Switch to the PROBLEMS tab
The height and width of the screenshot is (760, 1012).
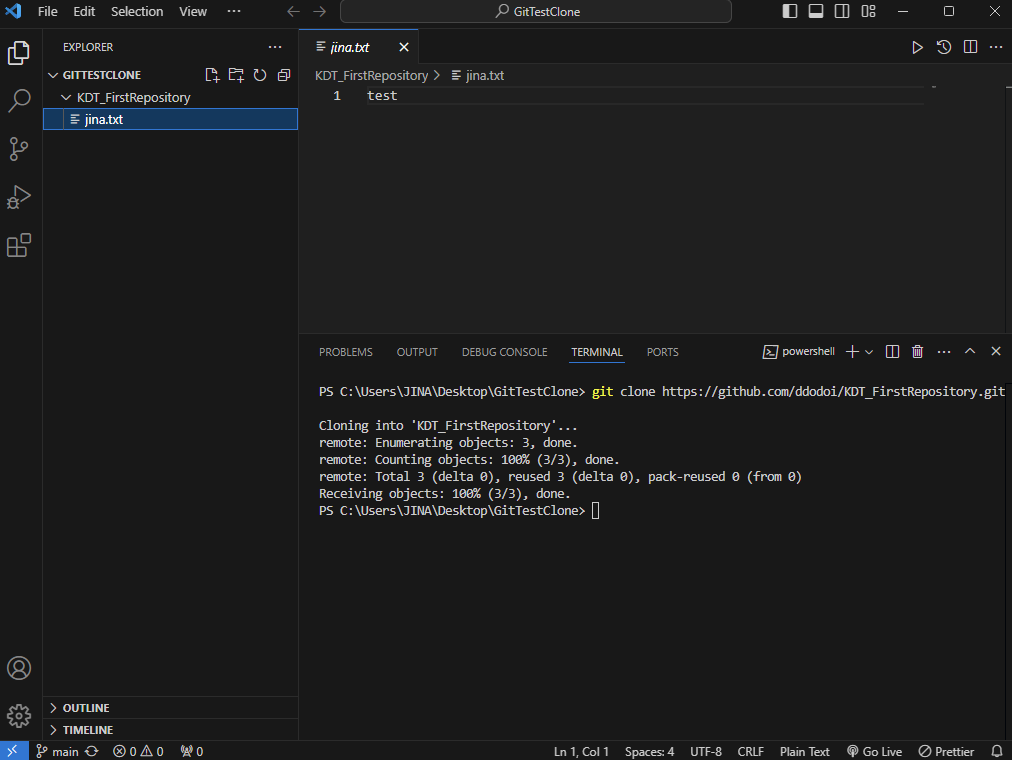(345, 352)
